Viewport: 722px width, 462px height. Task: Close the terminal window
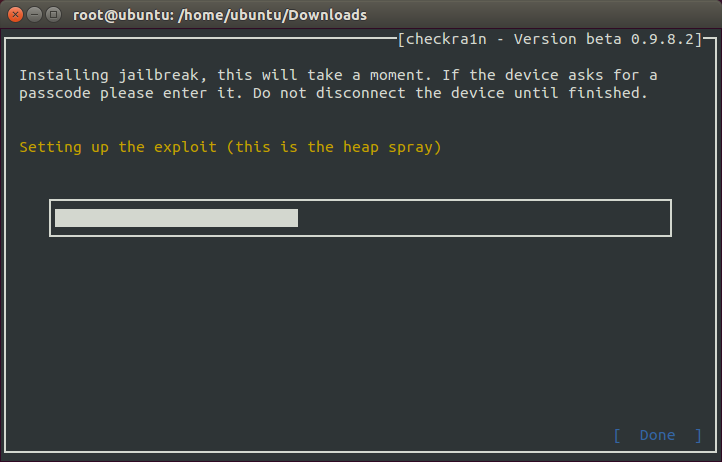15,15
